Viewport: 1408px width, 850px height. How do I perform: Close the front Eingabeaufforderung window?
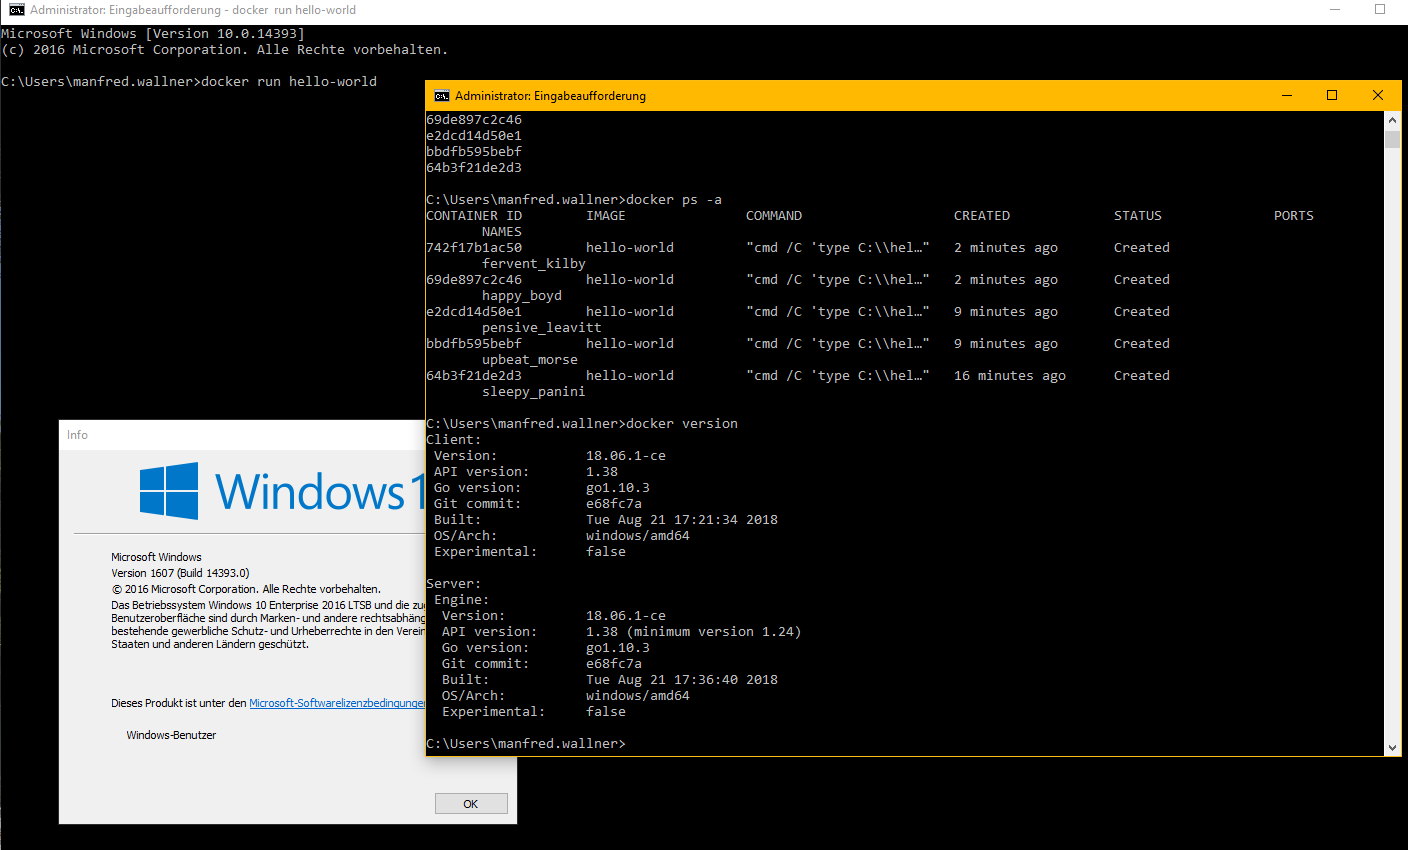click(1378, 96)
